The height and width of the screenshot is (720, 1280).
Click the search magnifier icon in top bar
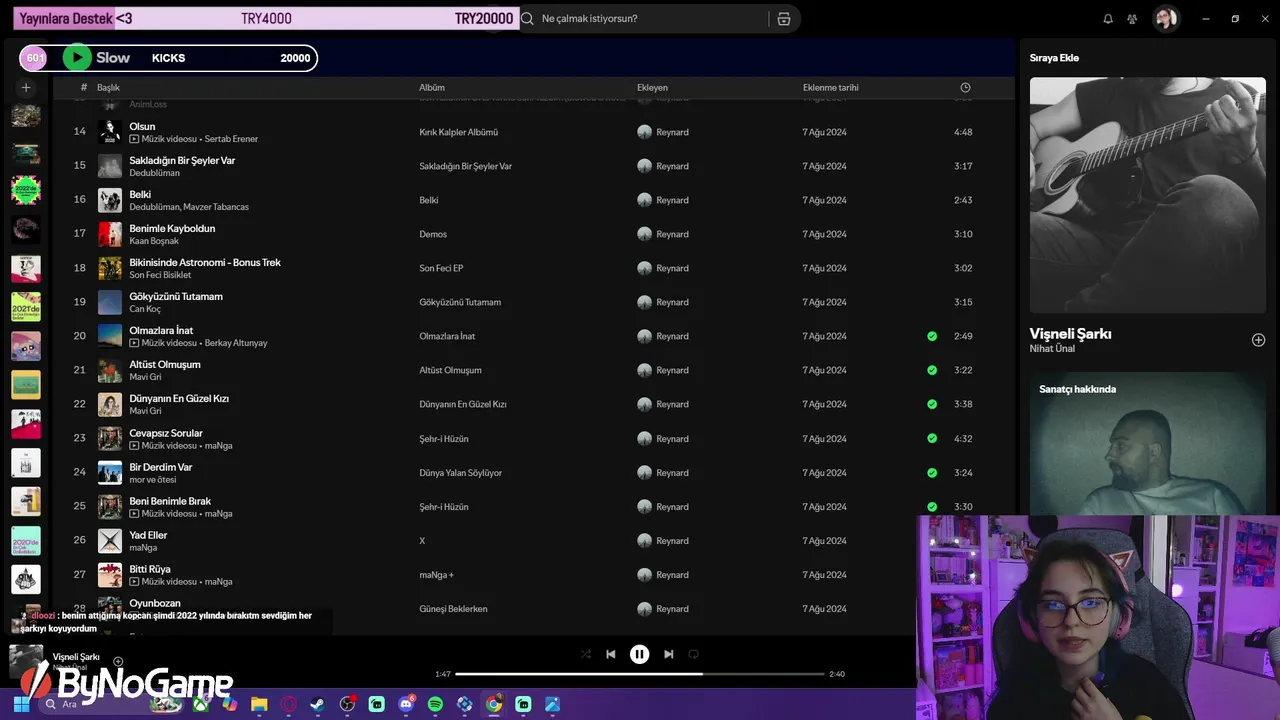pyautogui.click(x=528, y=19)
